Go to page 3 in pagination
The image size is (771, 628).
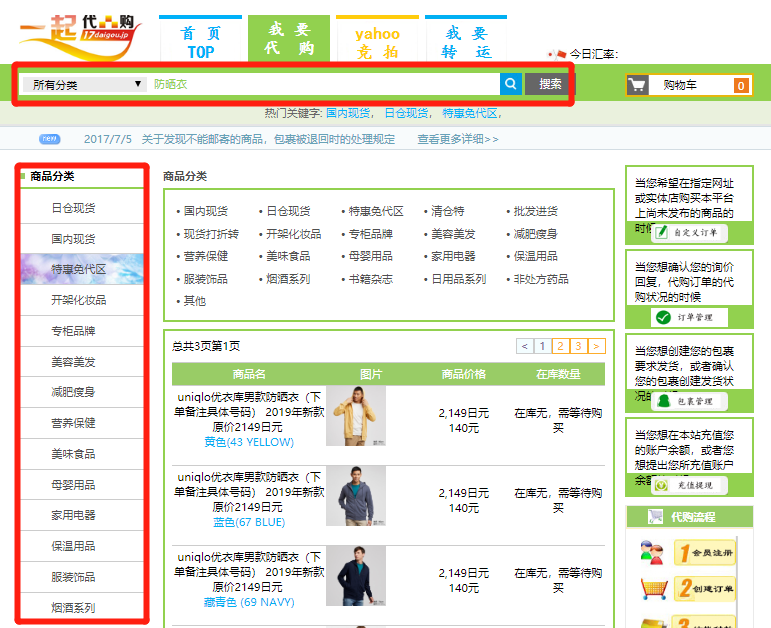click(x=578, y=346)
